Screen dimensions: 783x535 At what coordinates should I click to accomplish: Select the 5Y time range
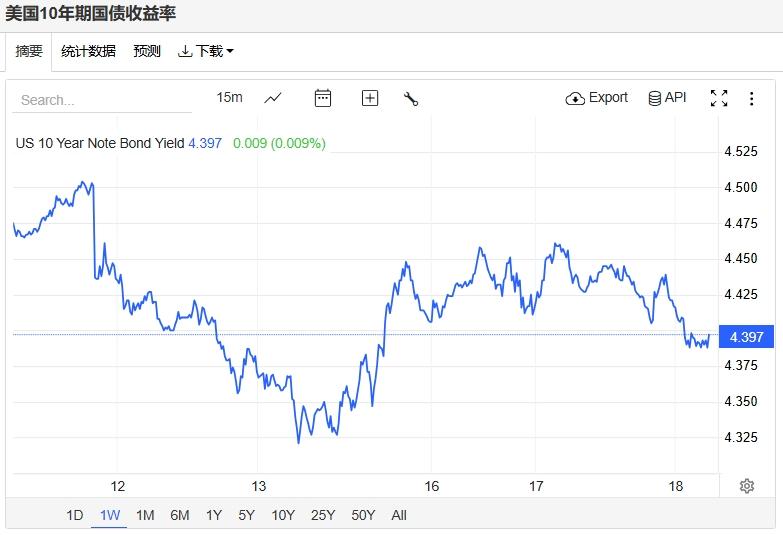tap(246, 515)
